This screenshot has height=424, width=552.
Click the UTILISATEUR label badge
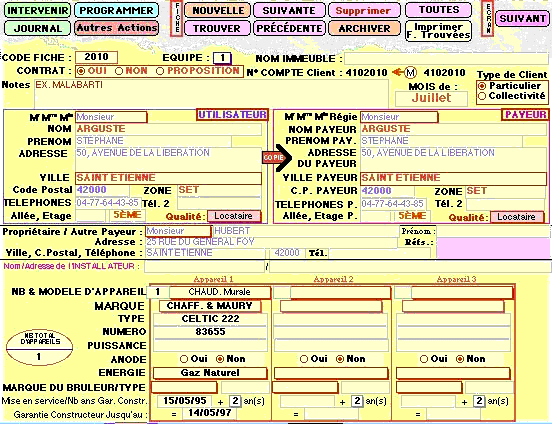[232, 115]
